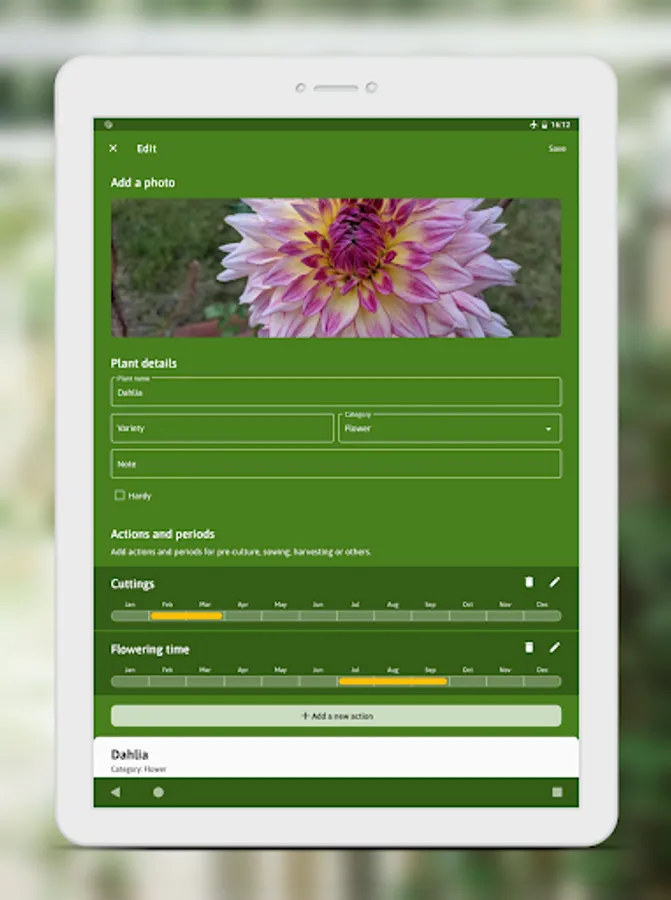Tap the Dahlia card at the bottom
Viewport: 671px width, 900px height.
click(336, 758)
